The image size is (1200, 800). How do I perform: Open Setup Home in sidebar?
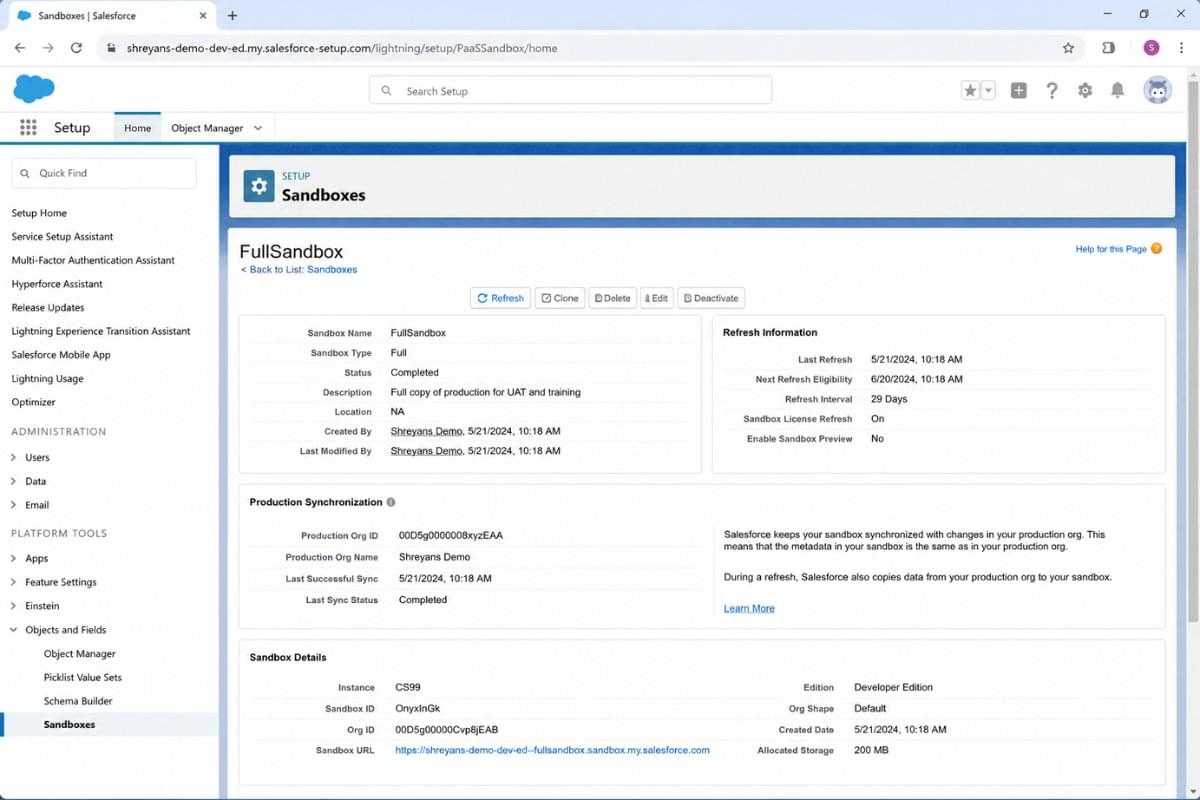point(39,213)
